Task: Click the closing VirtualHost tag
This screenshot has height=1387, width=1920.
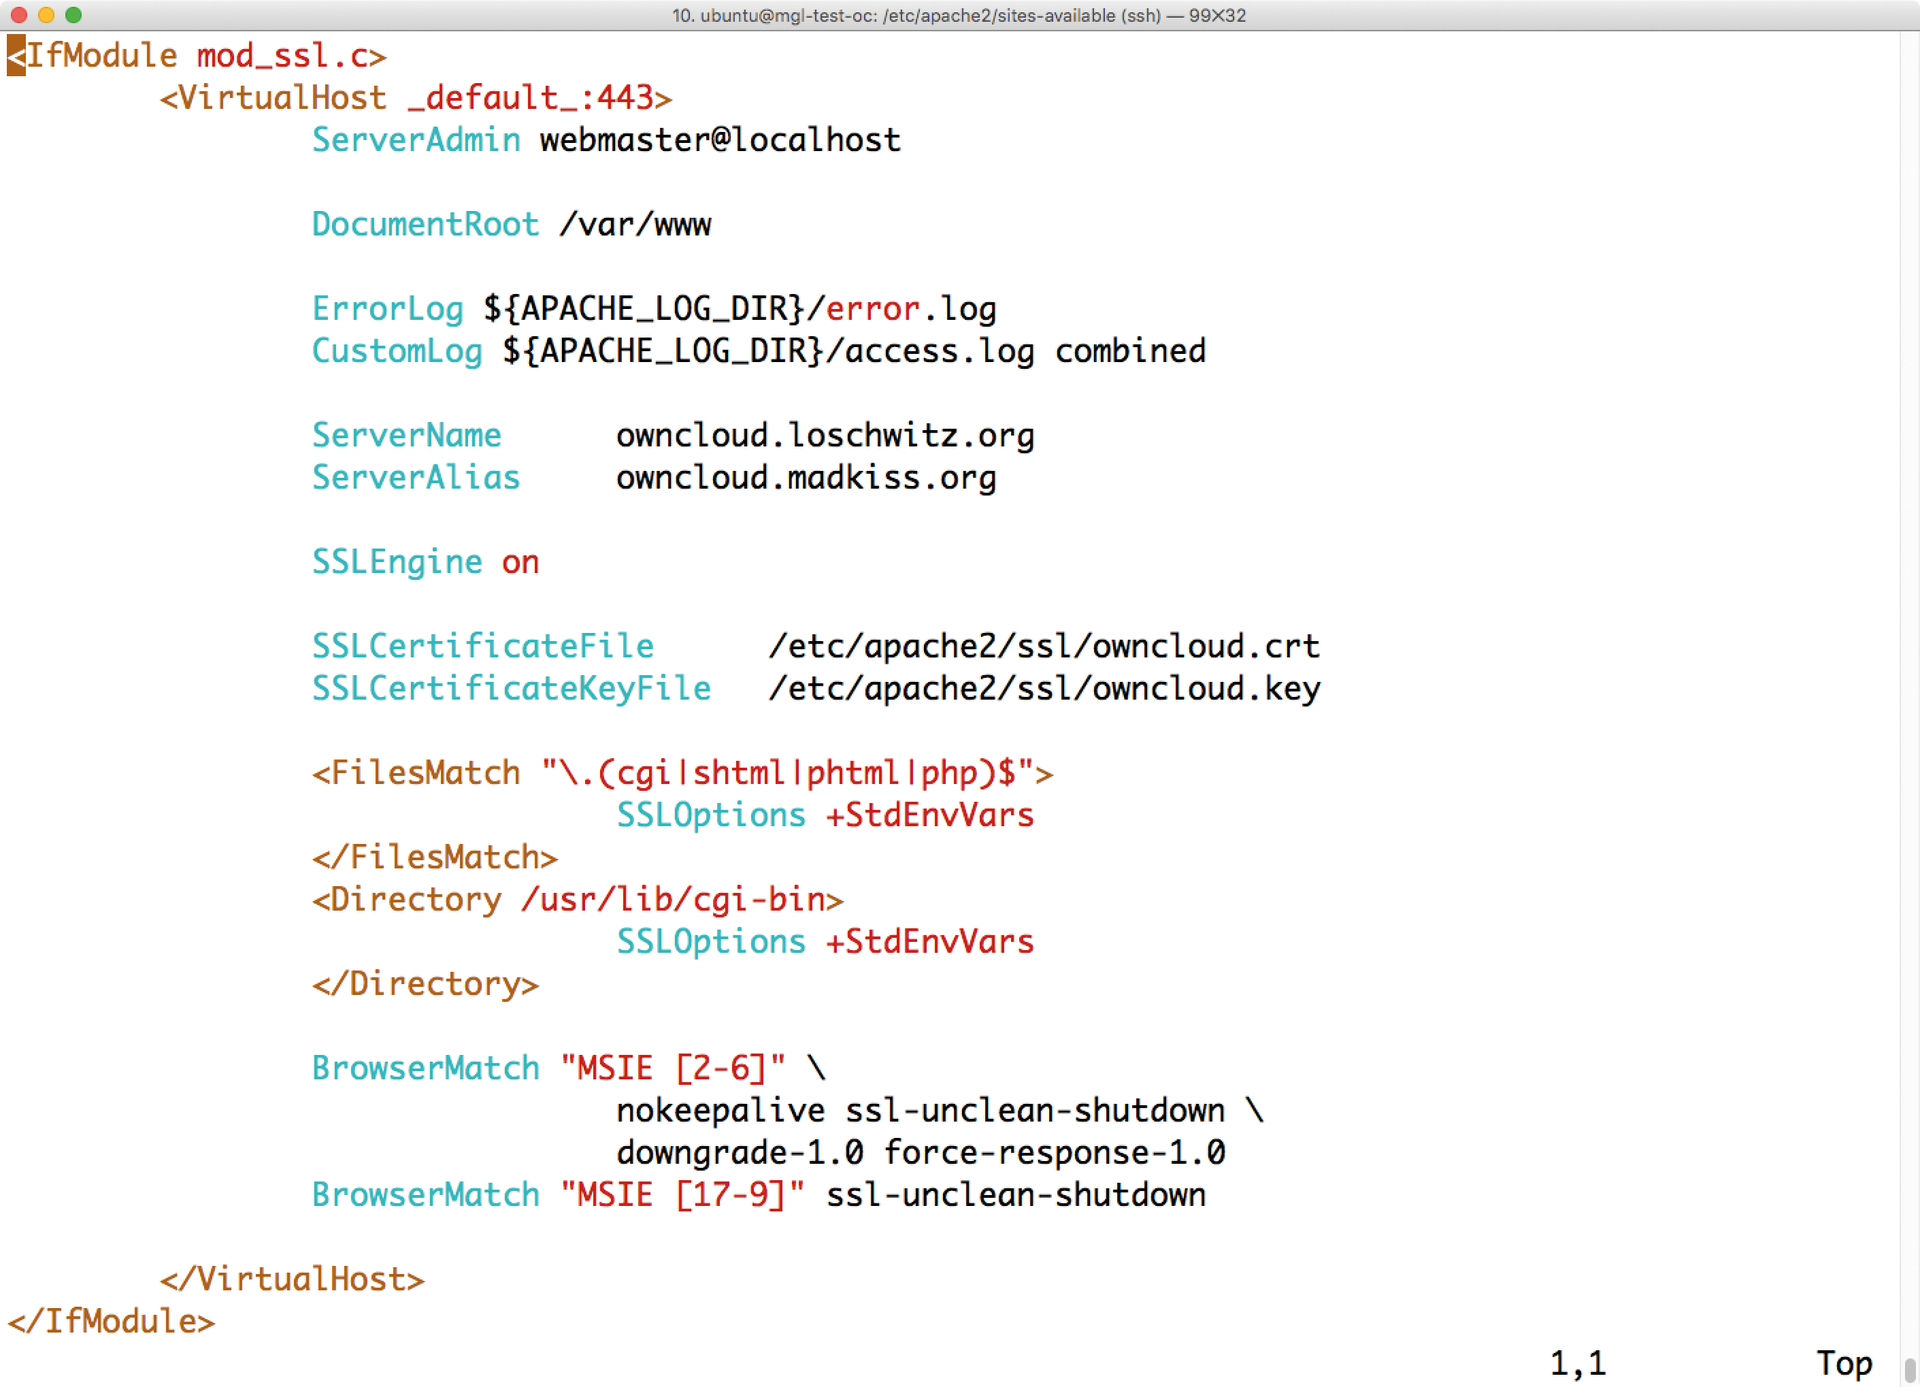Action: (292, 1280)
